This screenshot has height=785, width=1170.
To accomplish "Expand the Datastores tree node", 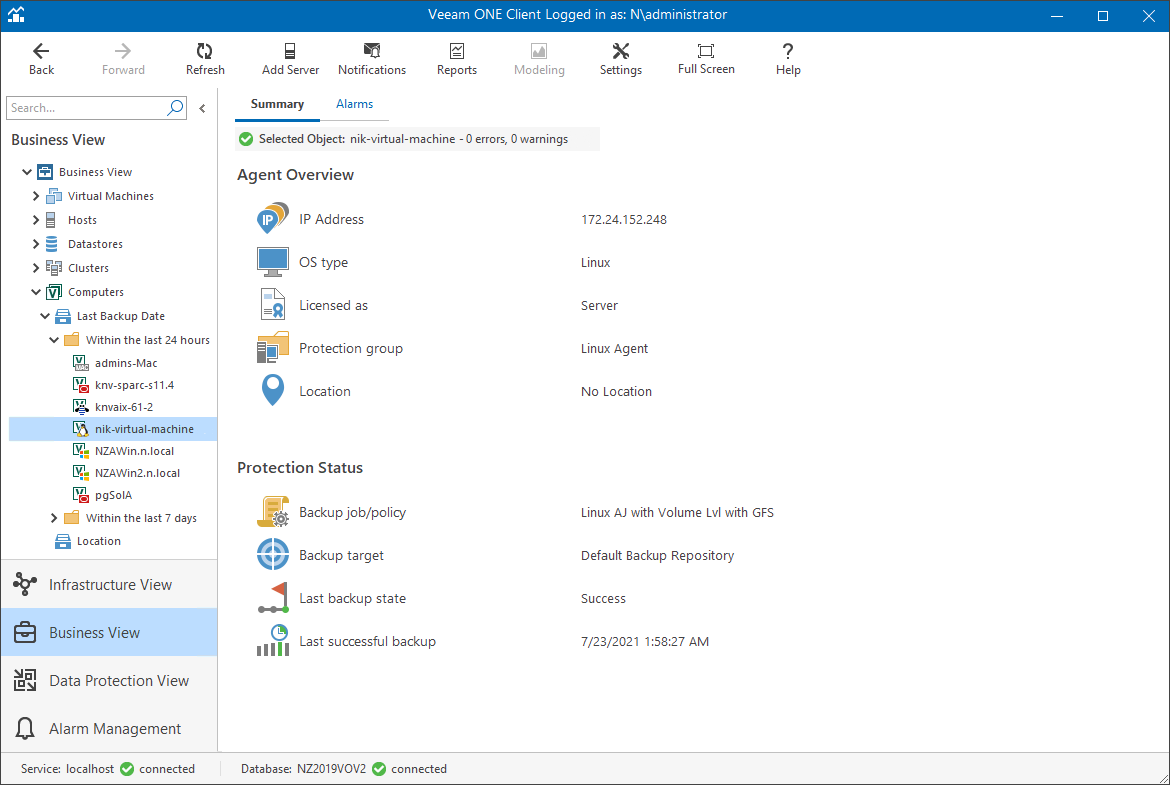I will 36,244.
